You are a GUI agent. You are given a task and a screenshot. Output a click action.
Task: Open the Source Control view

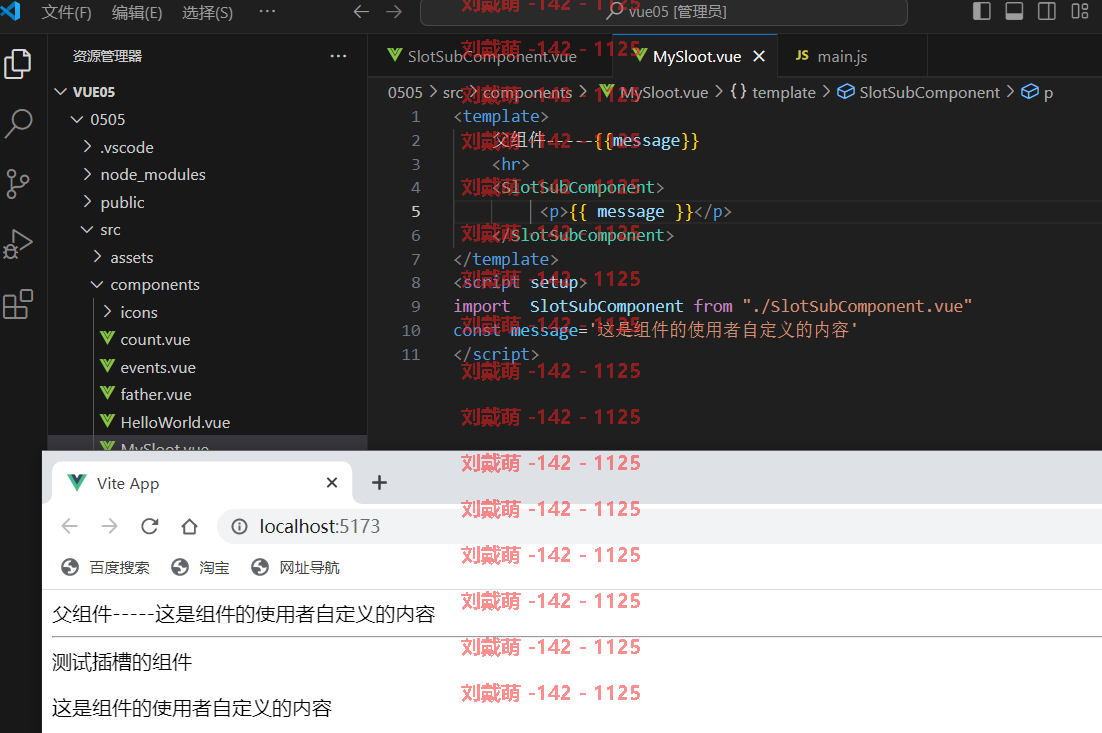[x=18, y=184]
